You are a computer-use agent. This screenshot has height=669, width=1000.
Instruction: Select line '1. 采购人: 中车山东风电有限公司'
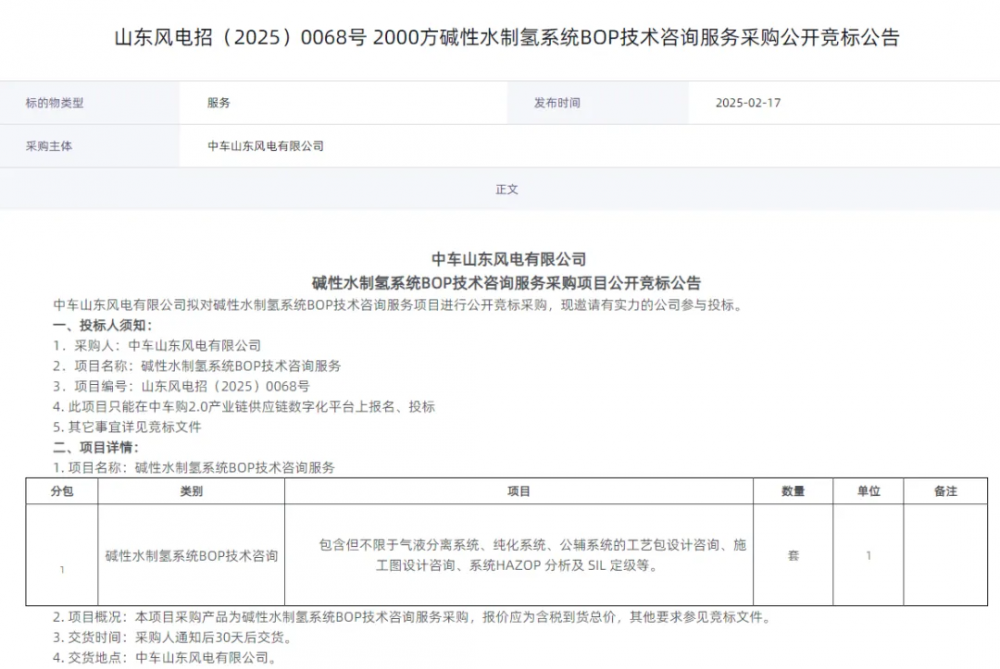point(157,346)
